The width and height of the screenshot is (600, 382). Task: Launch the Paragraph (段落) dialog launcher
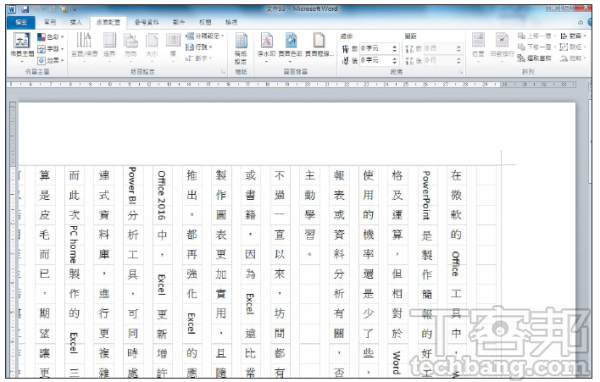[461, 72]
